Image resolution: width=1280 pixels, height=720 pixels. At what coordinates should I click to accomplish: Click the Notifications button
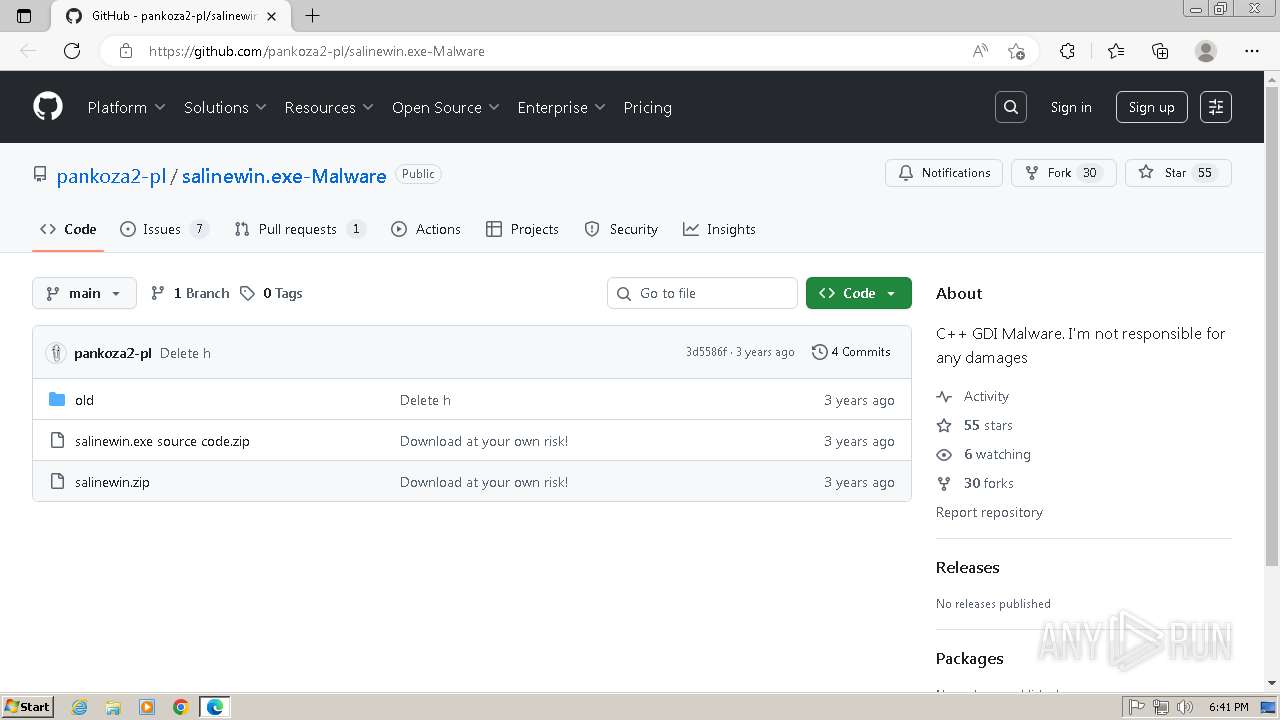tap(944, 173)
